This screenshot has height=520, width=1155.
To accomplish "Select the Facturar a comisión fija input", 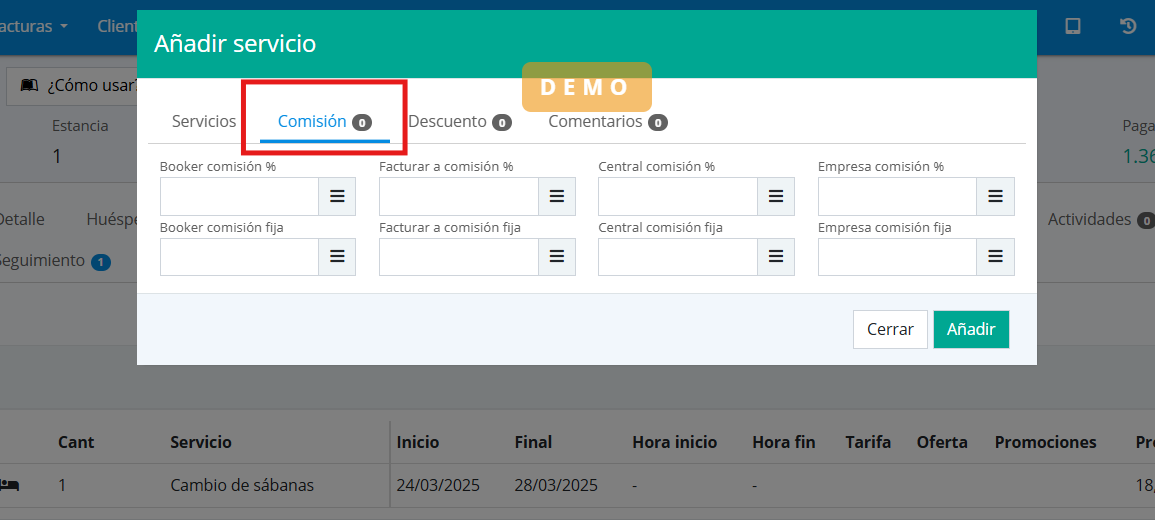I will click(459, 257).
